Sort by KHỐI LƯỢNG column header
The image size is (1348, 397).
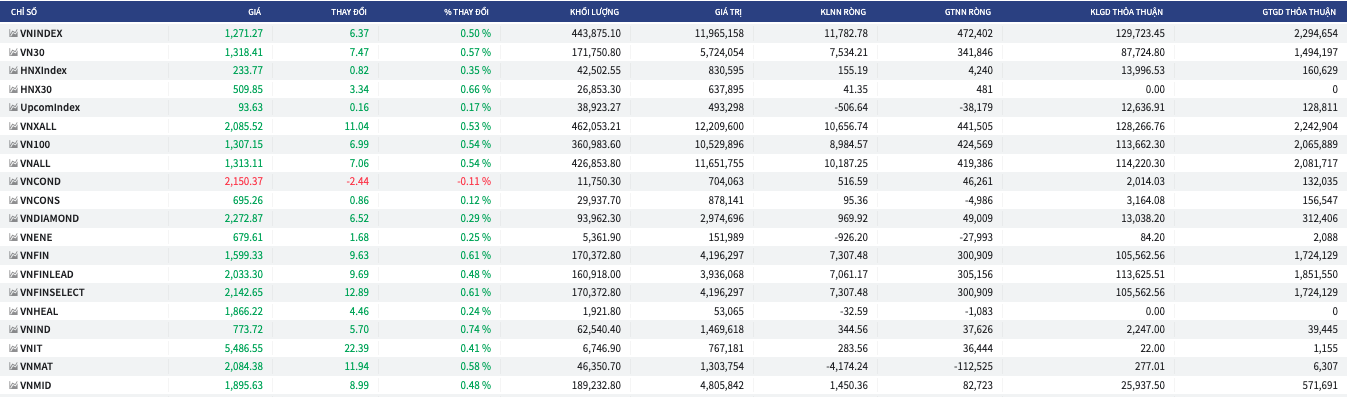(595, 11)
